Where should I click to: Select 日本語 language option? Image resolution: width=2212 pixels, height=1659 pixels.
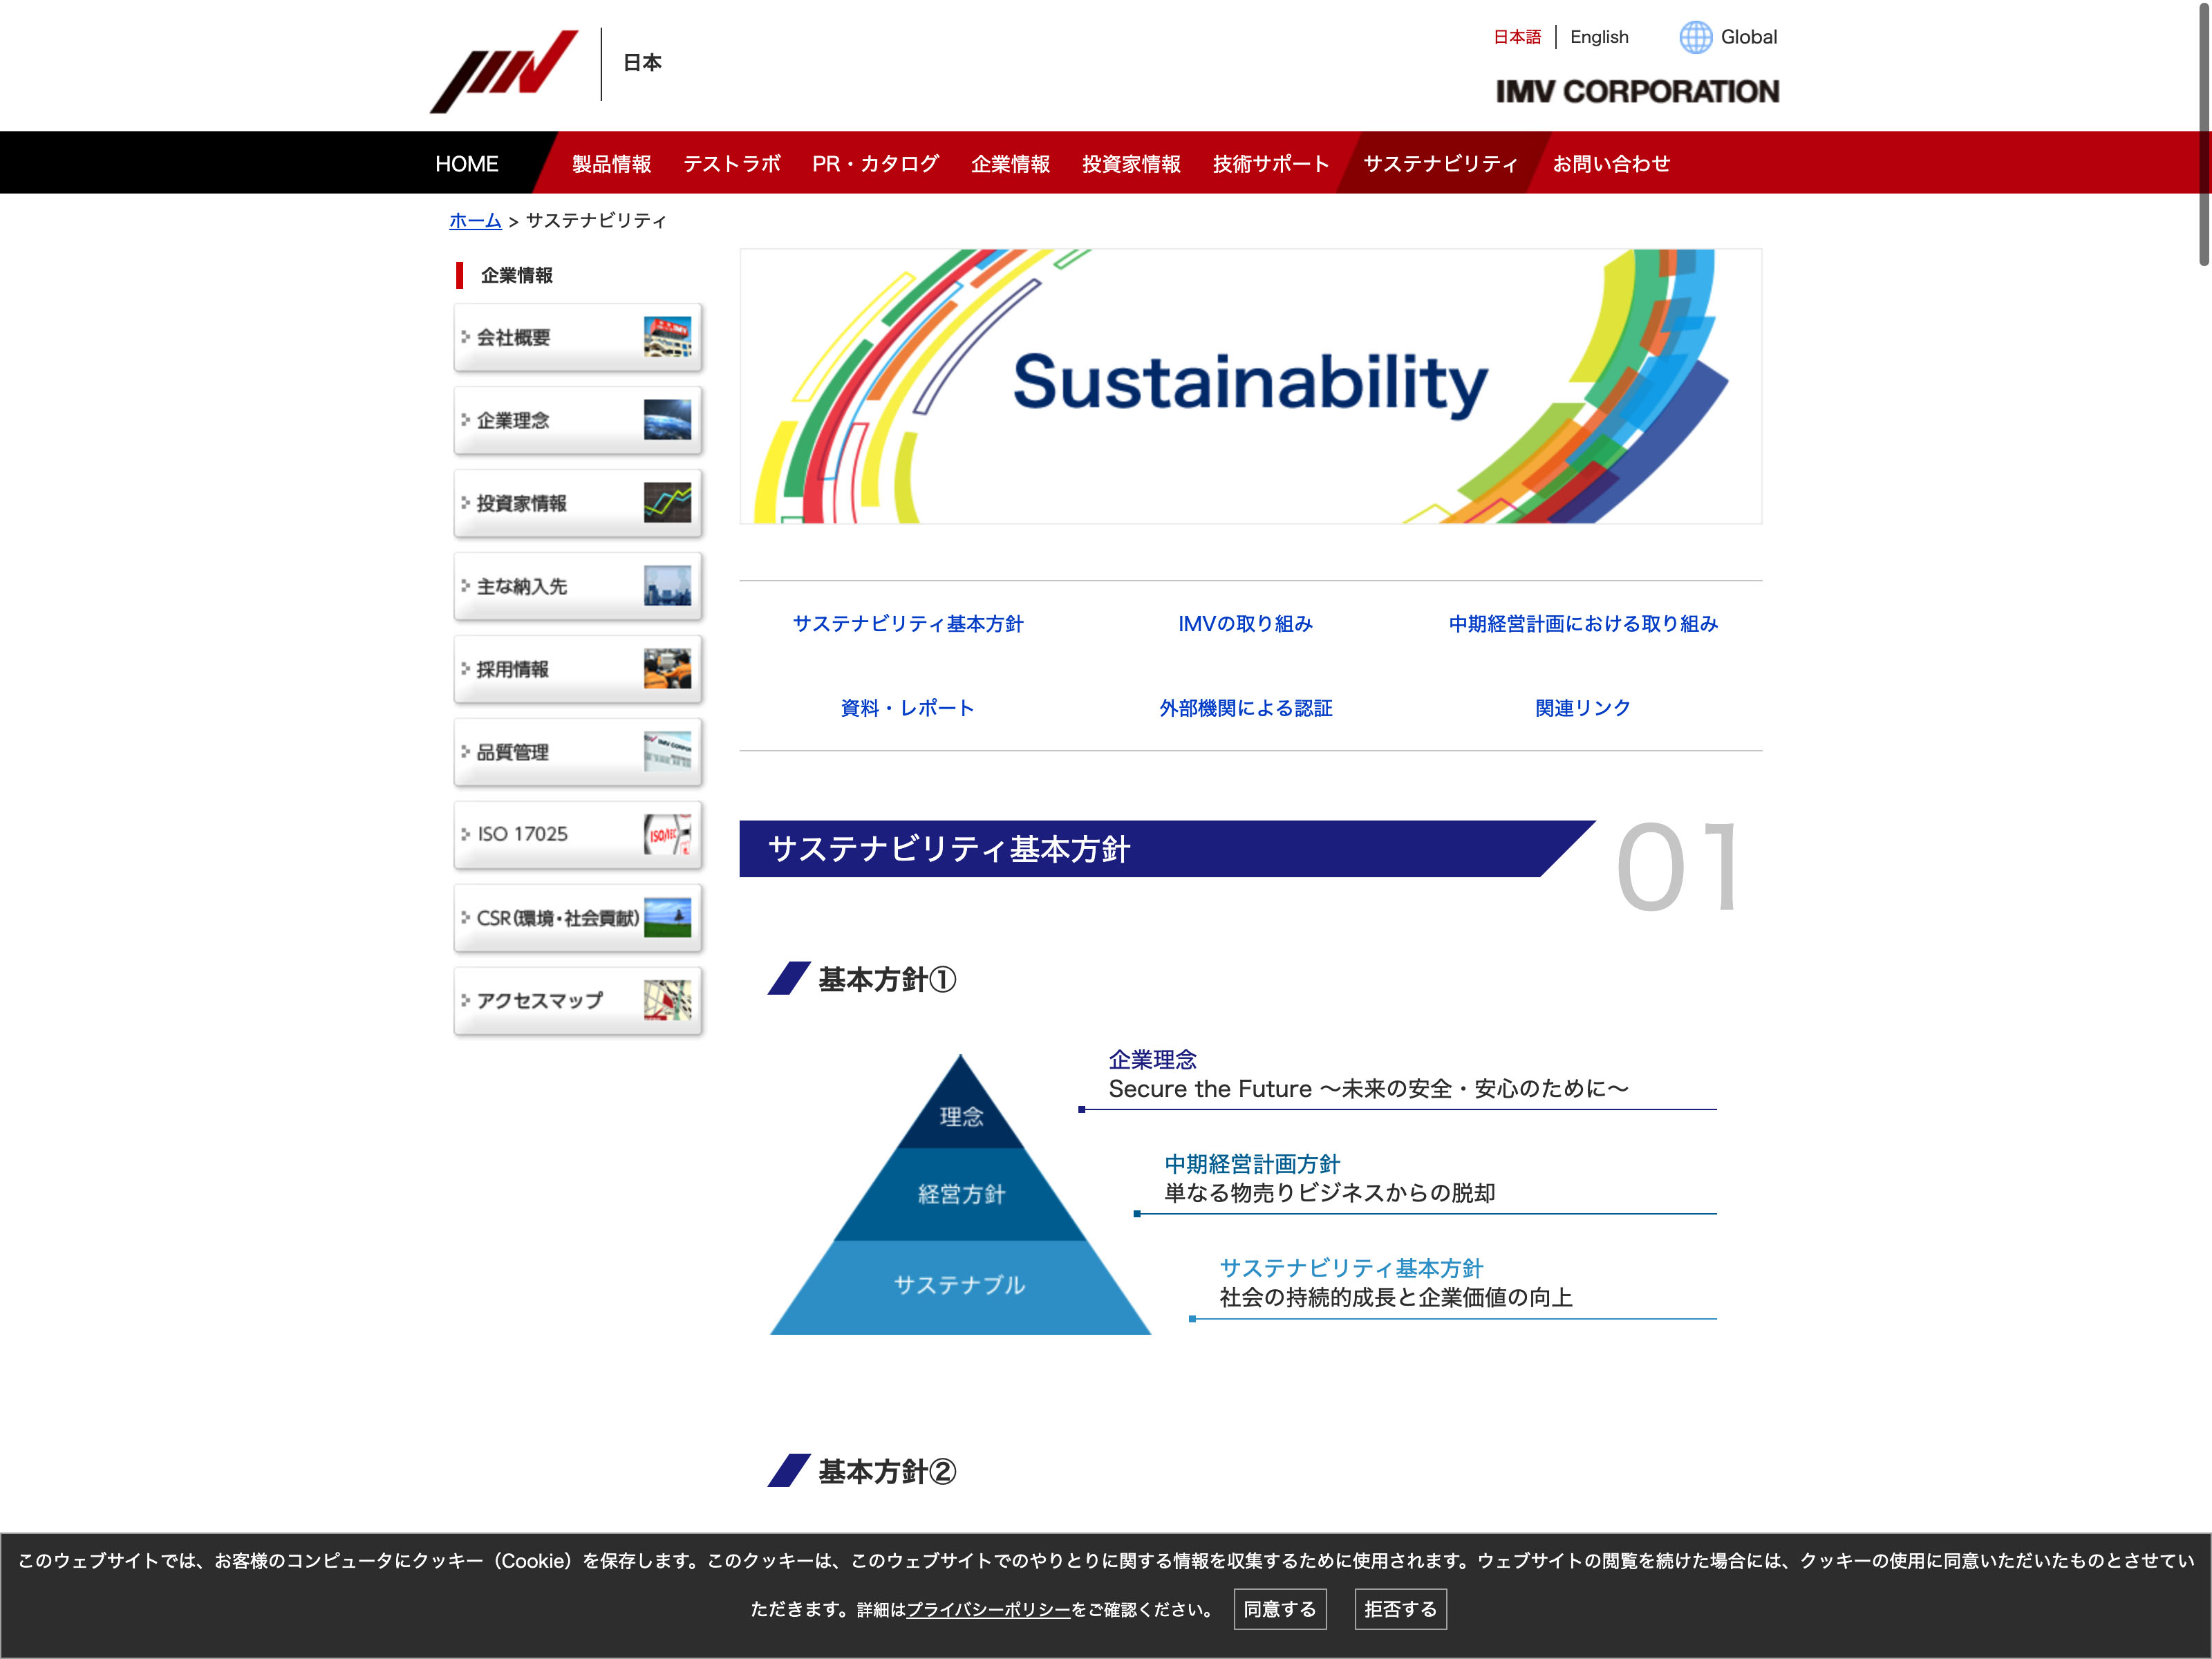tap(1516, 37)
